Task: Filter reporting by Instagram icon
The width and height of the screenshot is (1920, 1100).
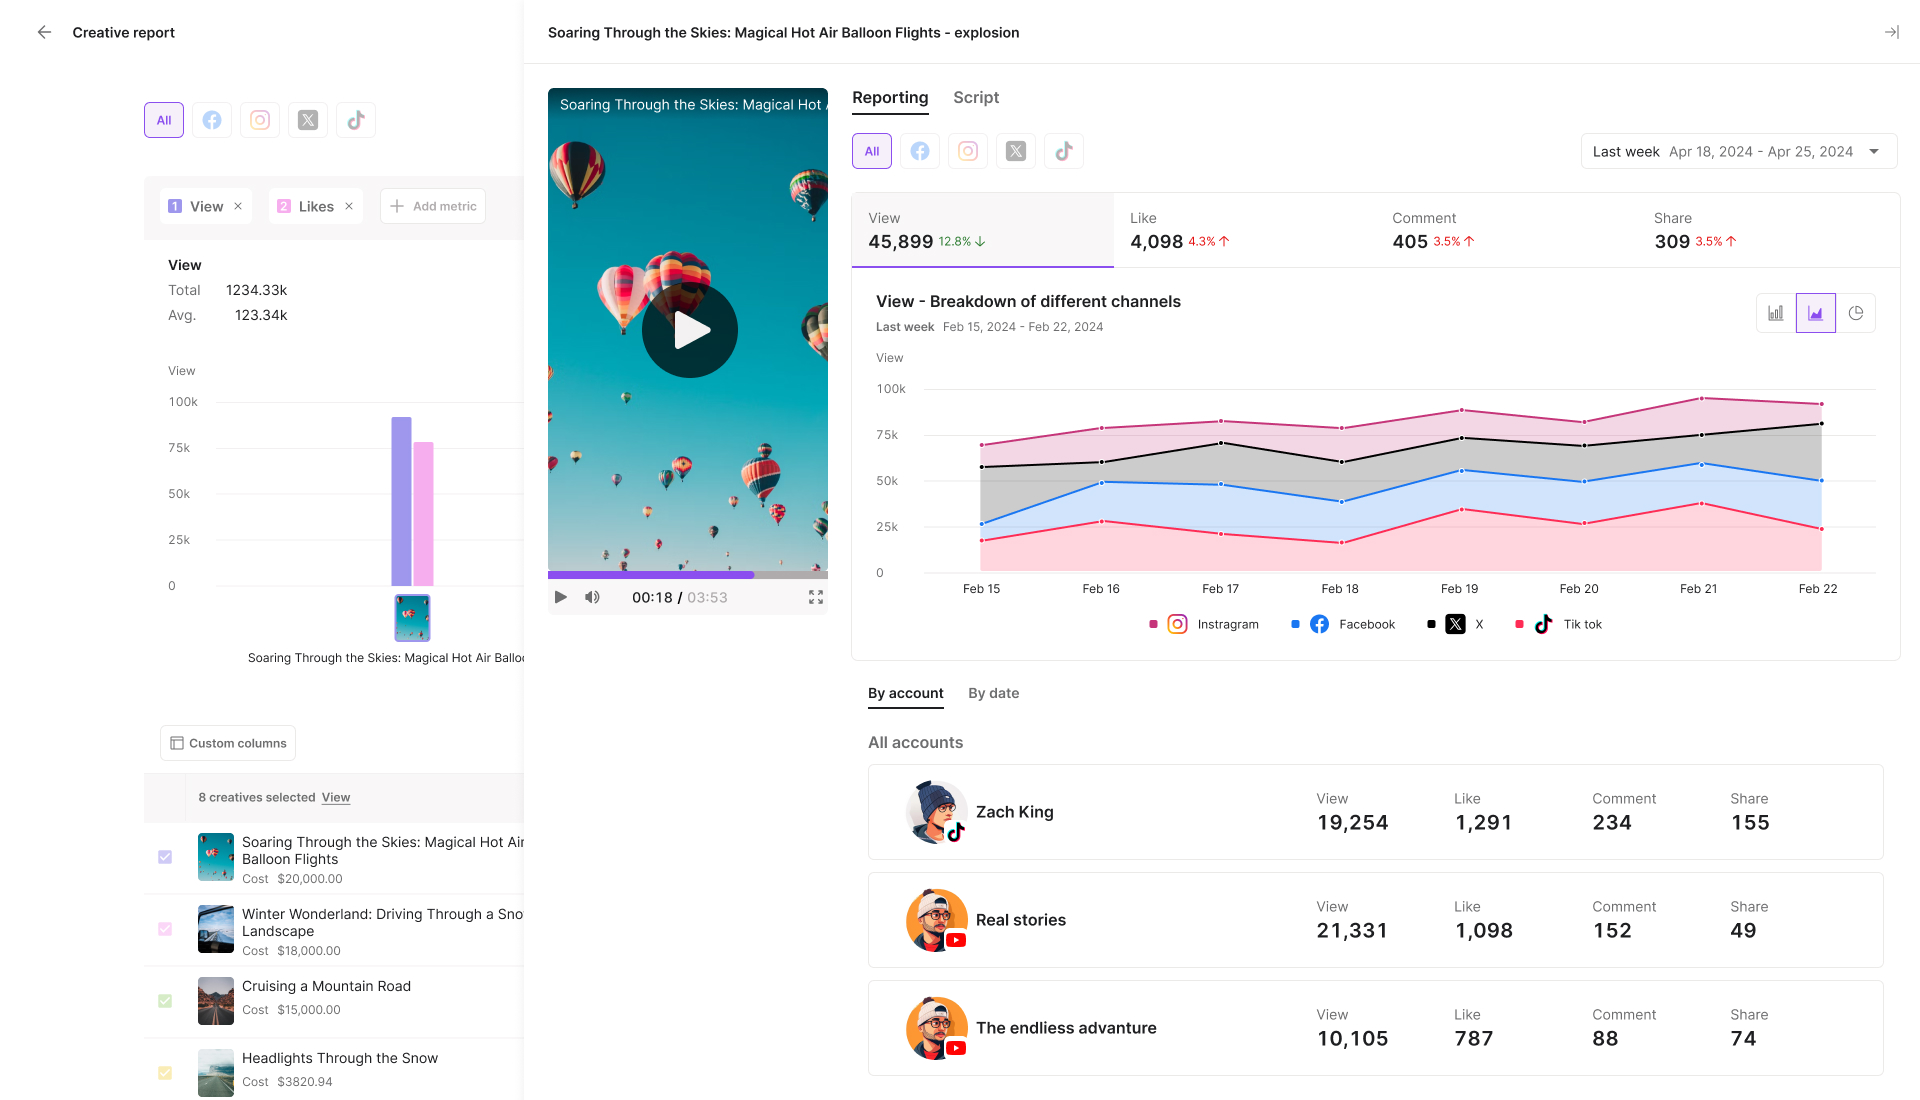Action: (967, 151)
